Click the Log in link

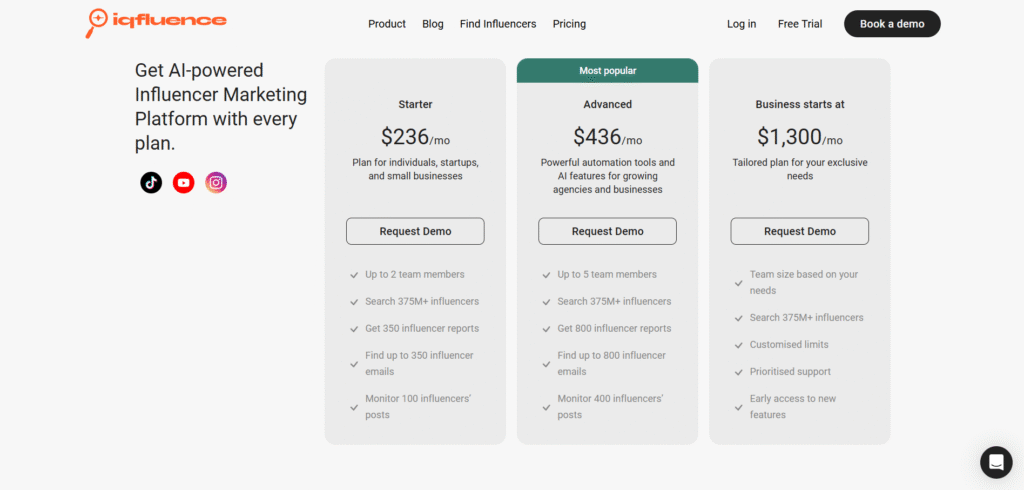(x=741, y=24)
